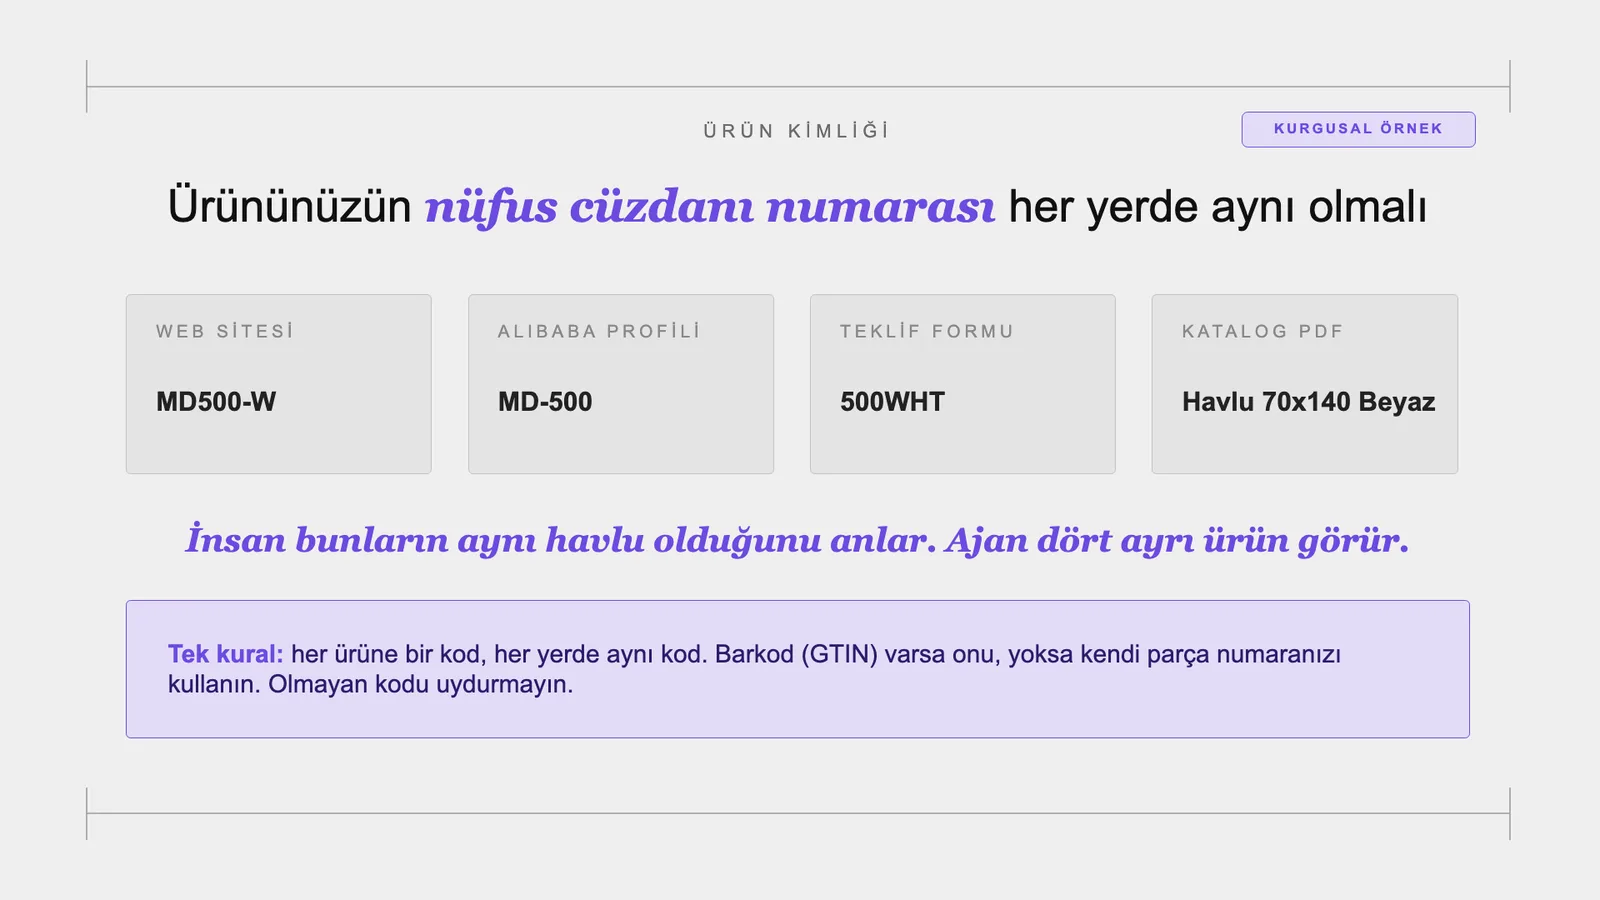1600x900 pixels.
Task: Select the ALIBABA PROFİLİ card
Action: tap(621, 384)
